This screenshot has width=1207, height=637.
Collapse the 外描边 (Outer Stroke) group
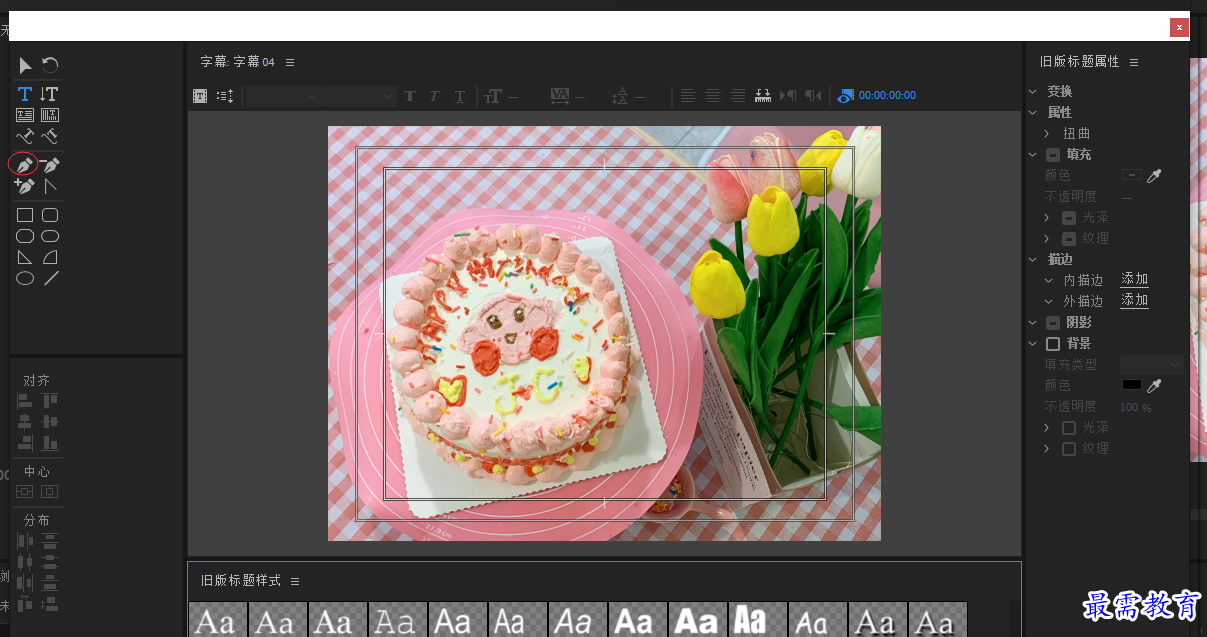[1048, 301]
